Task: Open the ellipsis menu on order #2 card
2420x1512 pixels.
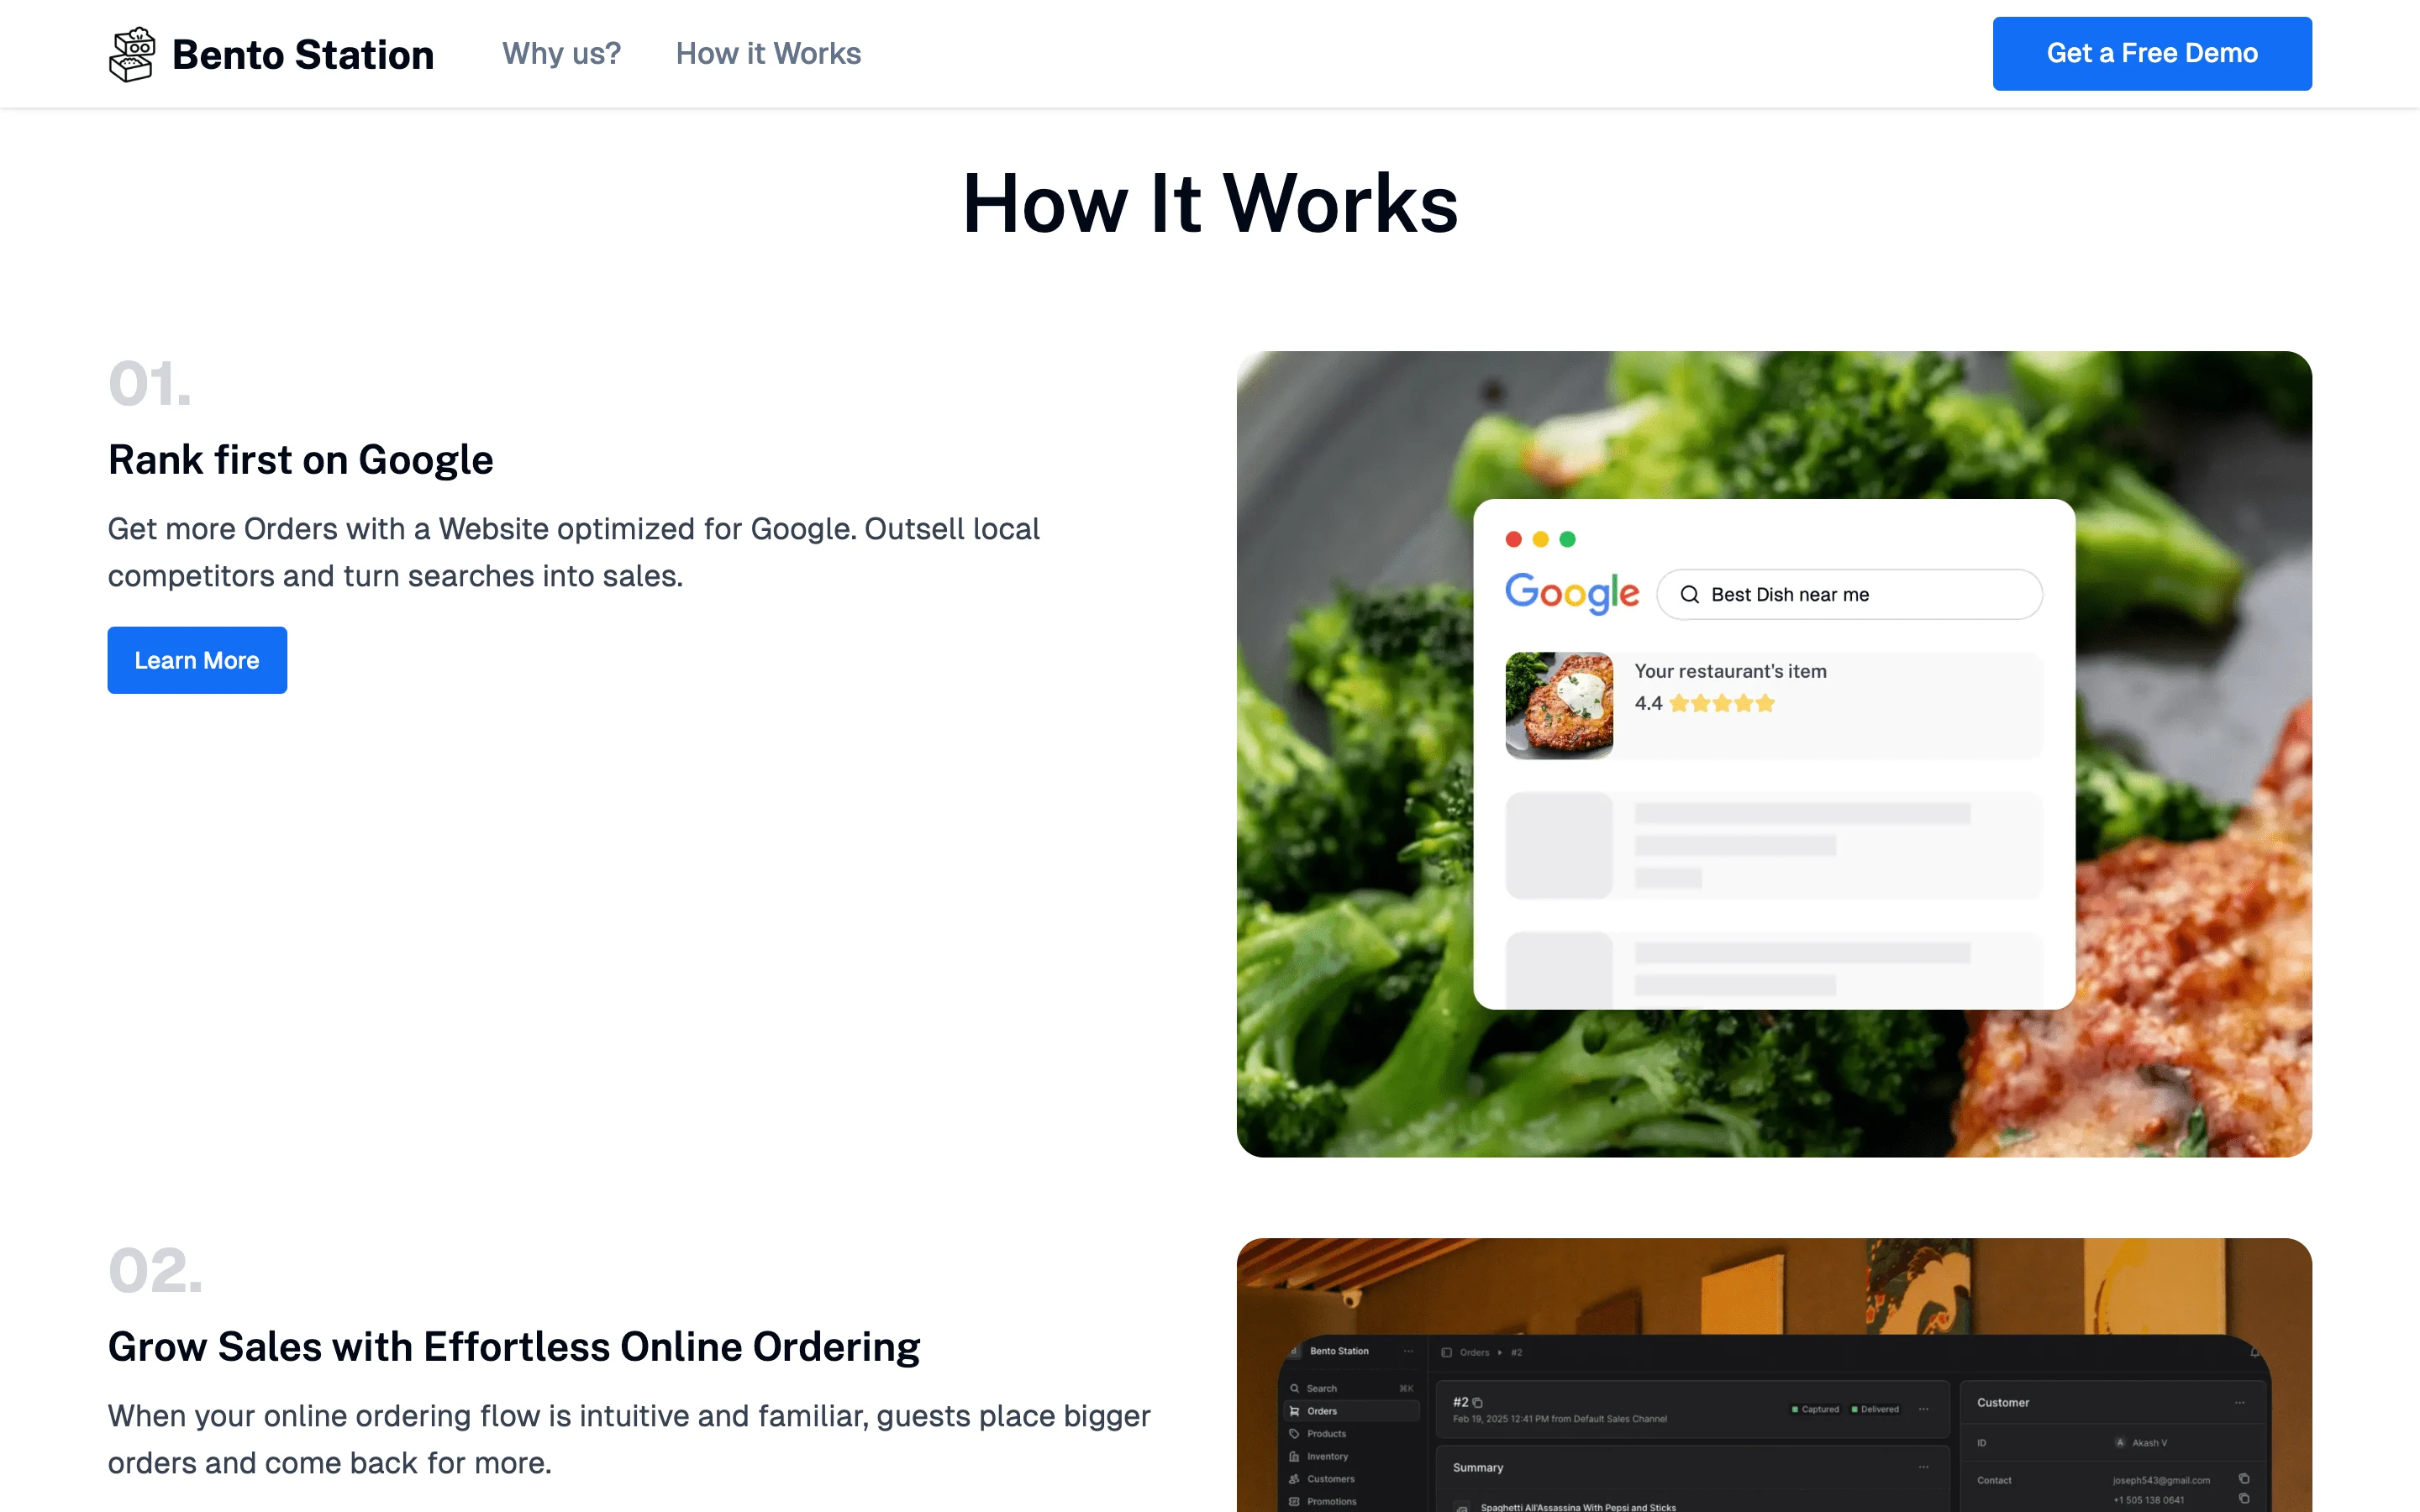Action: pyautogui.click(x=1923, y=1409)
